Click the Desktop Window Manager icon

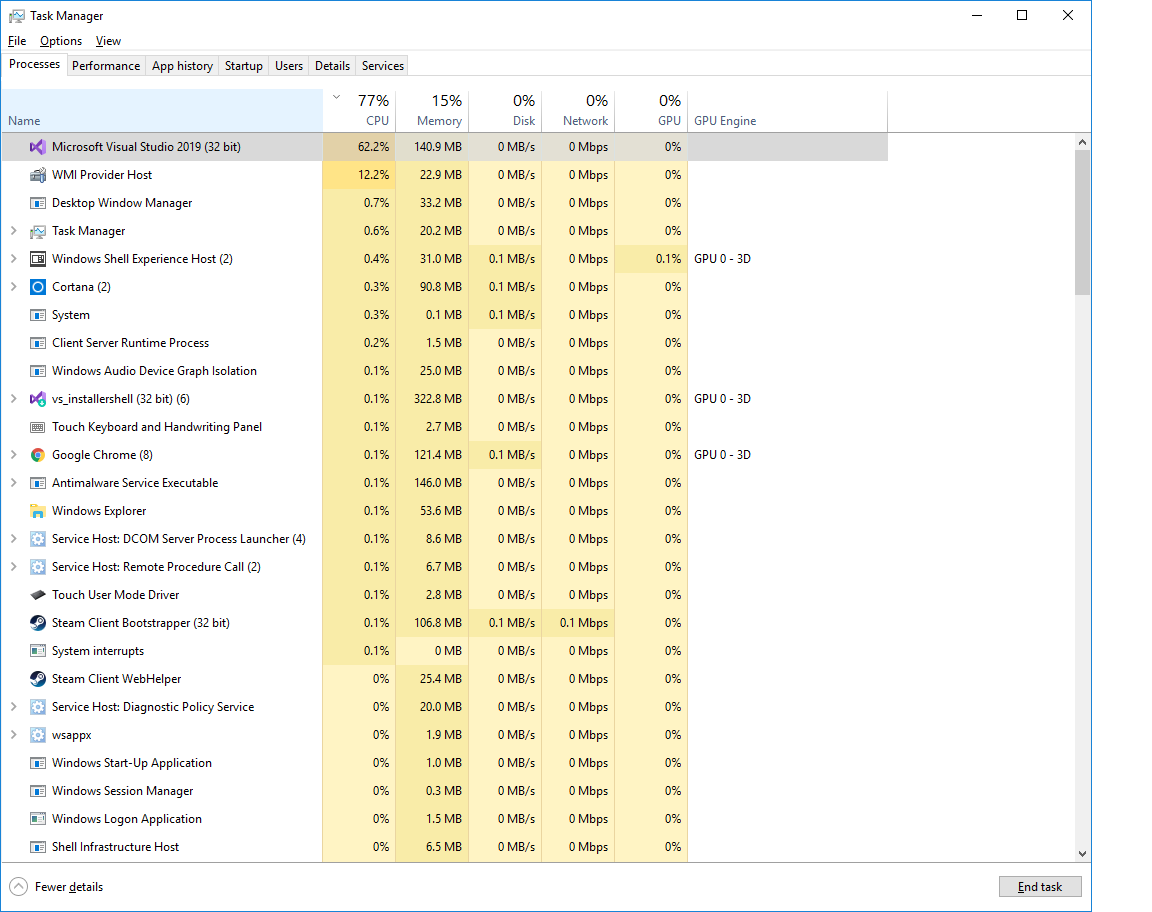click(37, 203)
